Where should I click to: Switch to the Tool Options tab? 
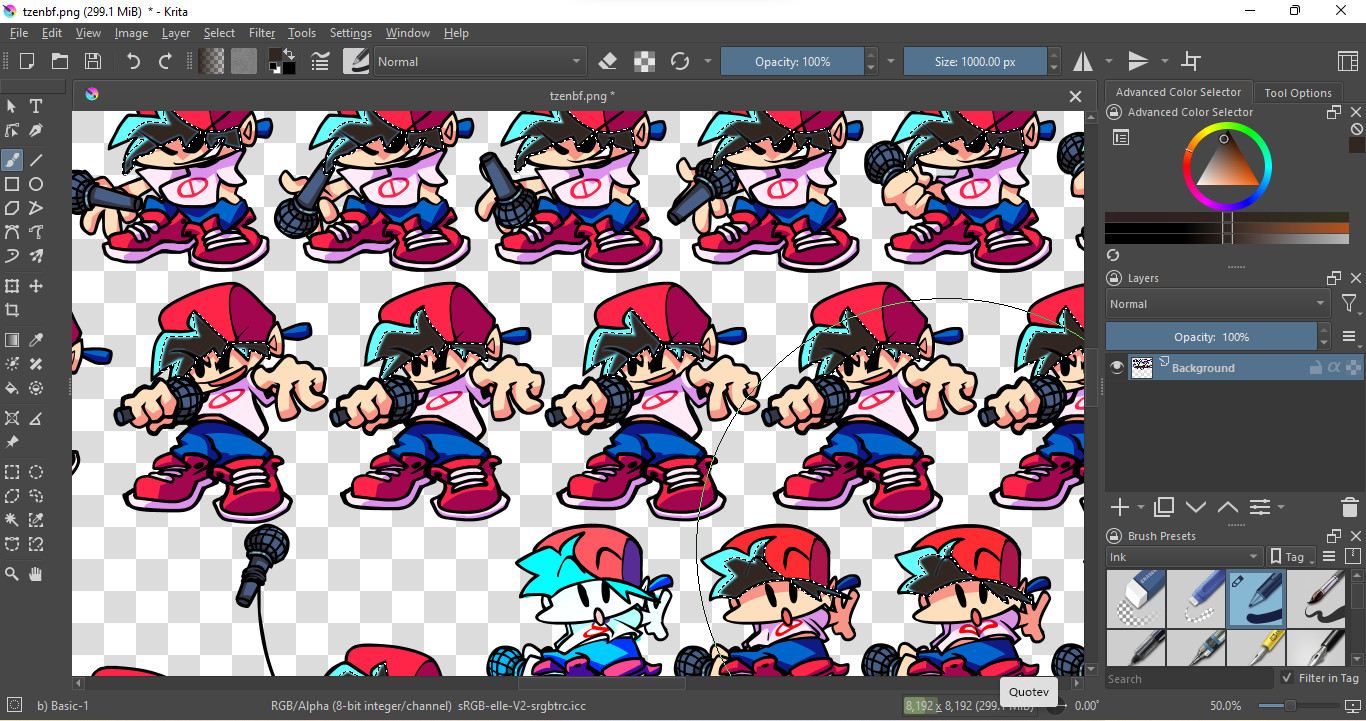1298,93
